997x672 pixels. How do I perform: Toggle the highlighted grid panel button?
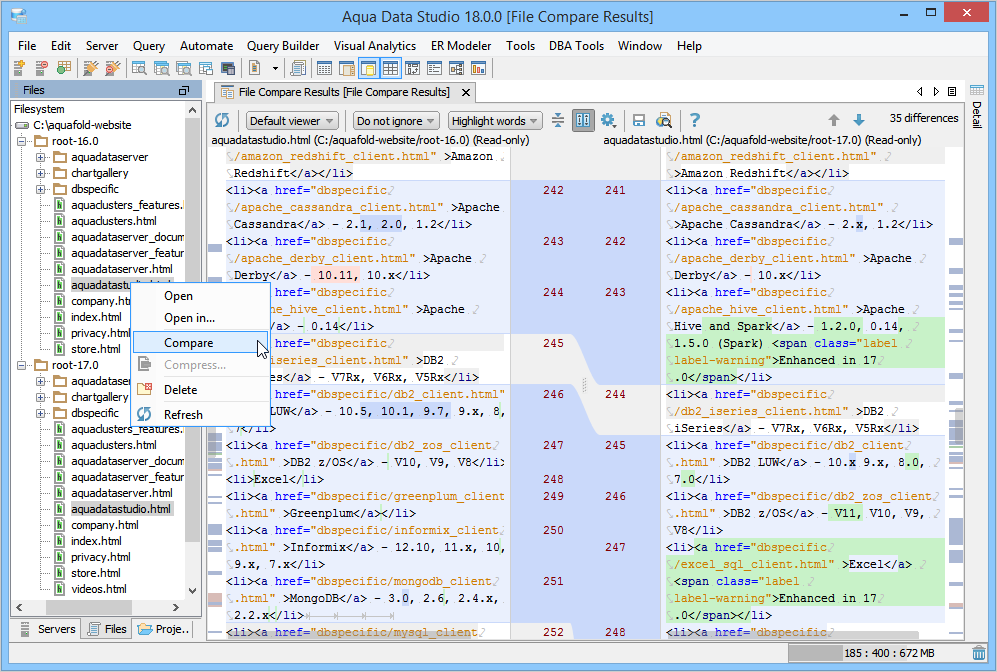point(390,67)
